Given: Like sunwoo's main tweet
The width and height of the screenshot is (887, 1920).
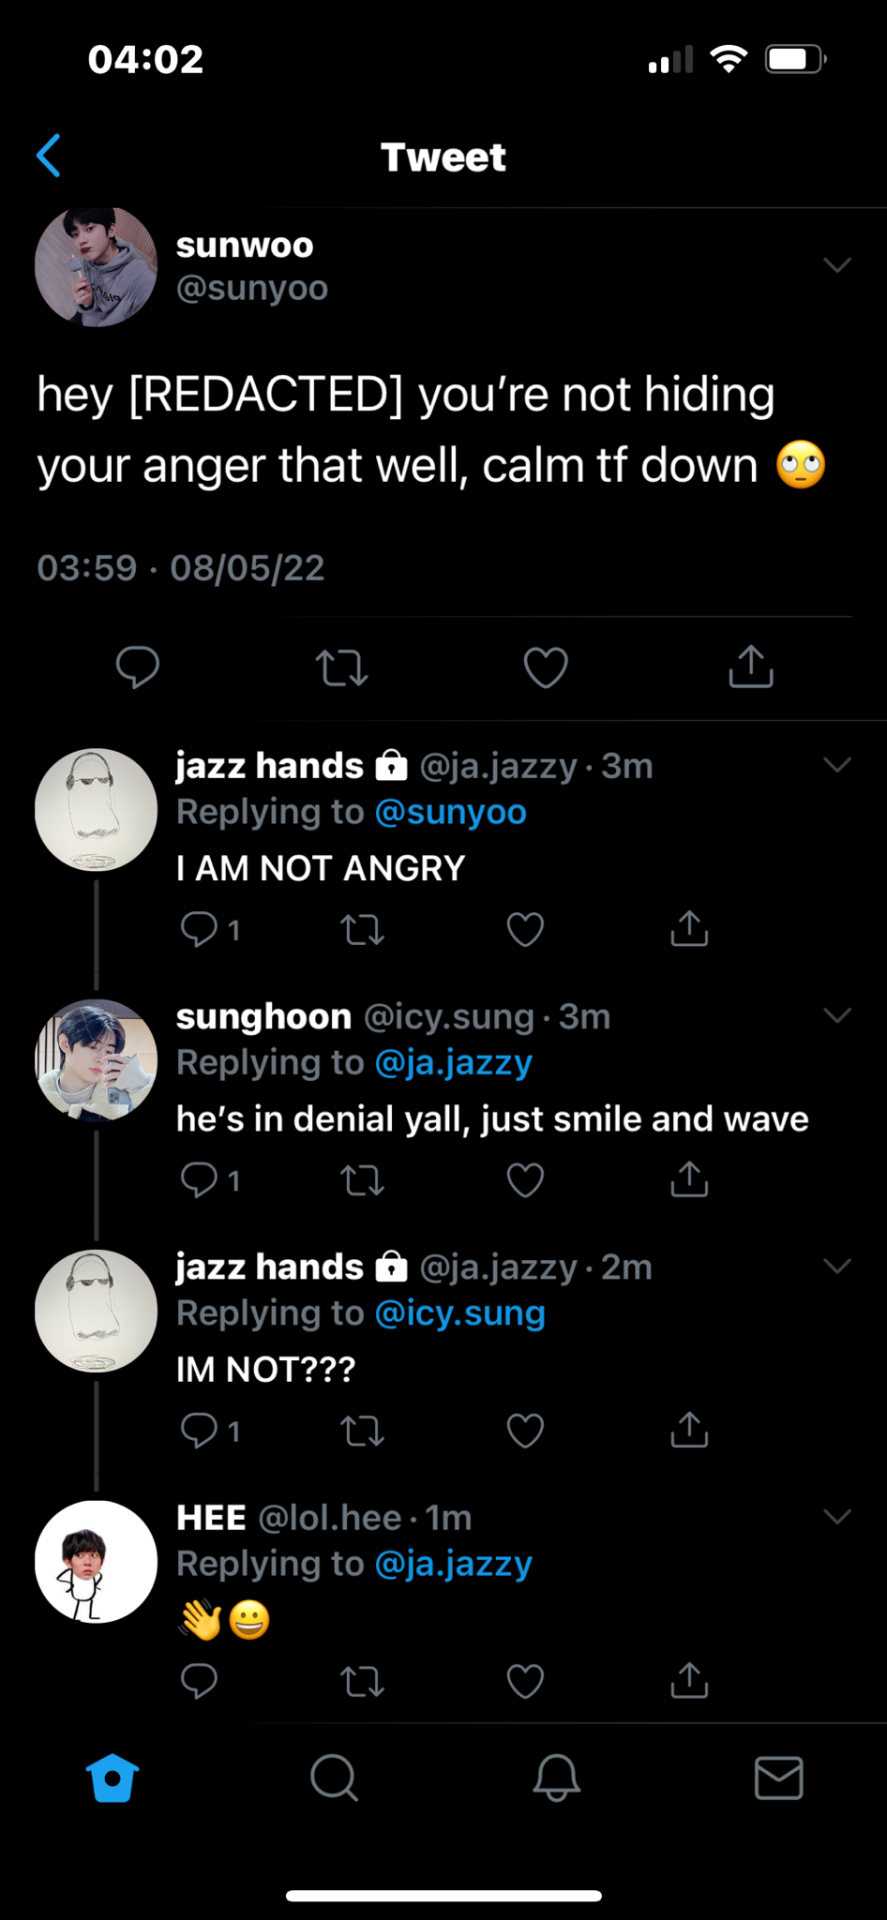Looking at the screenshot, I should tap(546, 667).
